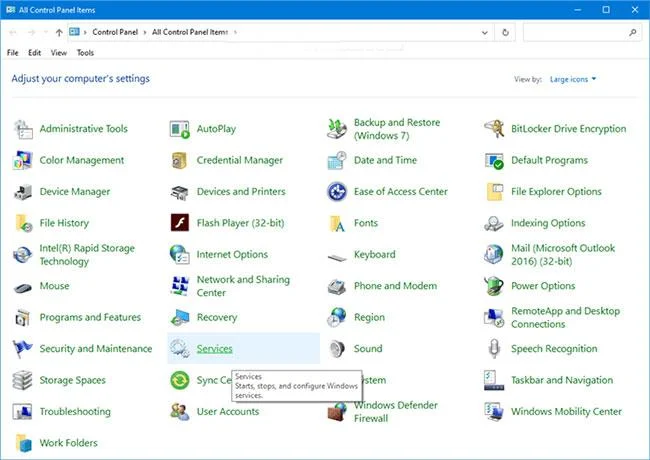The width and height of the screenshot is (650, 460).
Task: Open the Services gear icon
Action: click(x=180, y=349)
